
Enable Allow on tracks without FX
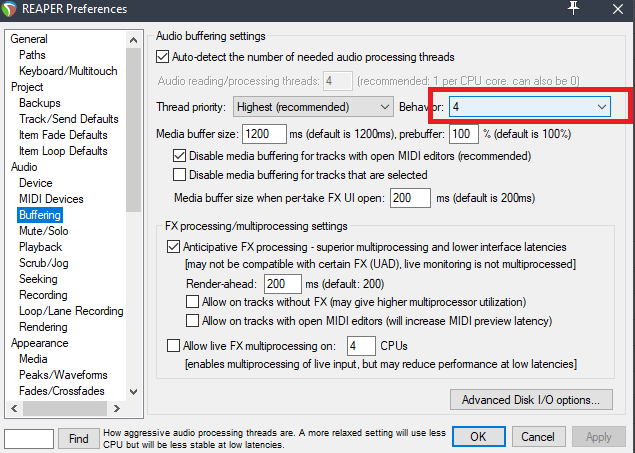click(x=192, y=302)
